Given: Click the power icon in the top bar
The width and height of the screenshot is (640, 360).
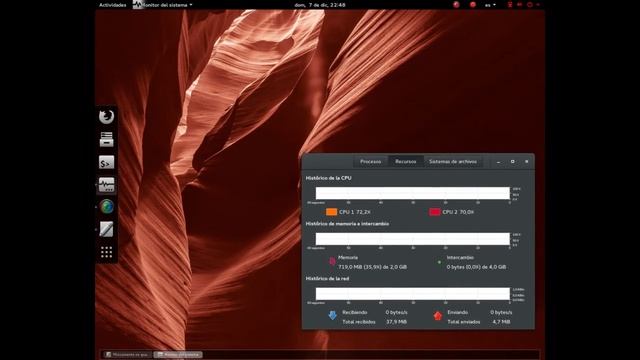Looking at the screenshot, I should pos(530,5).
